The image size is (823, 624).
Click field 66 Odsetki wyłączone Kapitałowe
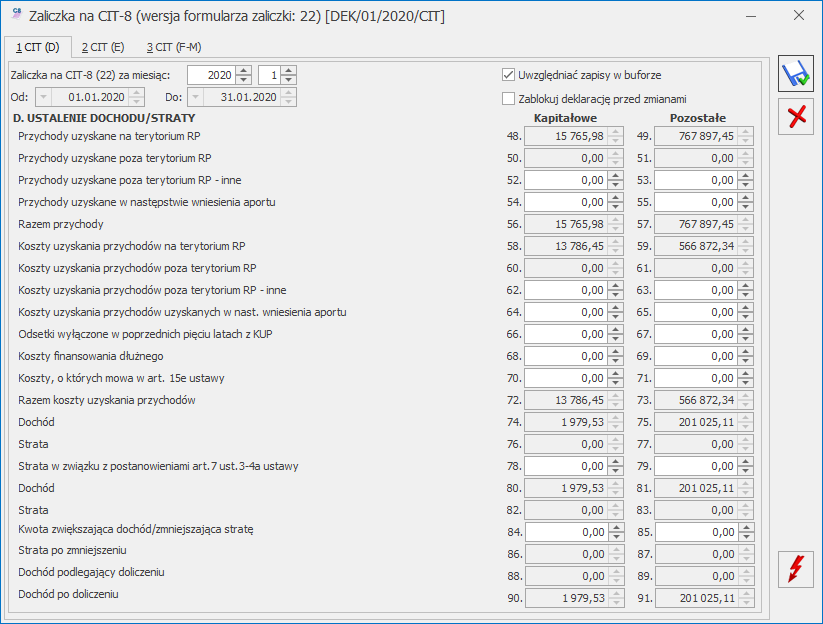click(x=566, y=334)
